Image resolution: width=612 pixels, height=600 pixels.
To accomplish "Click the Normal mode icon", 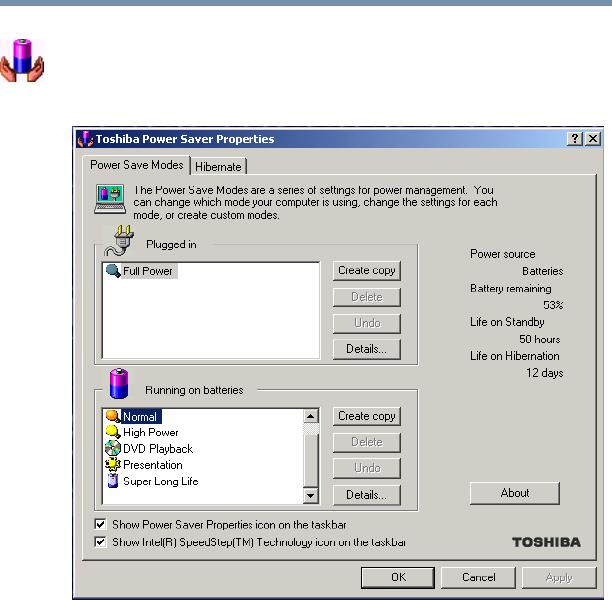I will tap(113, 417).
